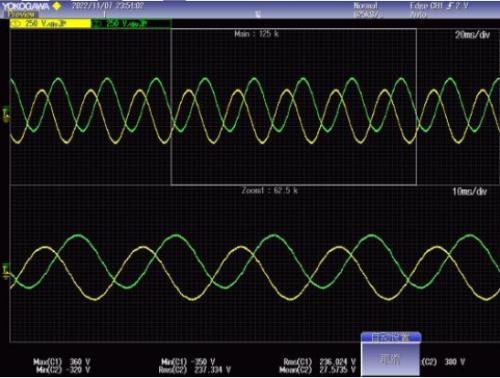500x378 pixels.
Task: Click the Normal acquisition mode label
Action: coord(365,6)
